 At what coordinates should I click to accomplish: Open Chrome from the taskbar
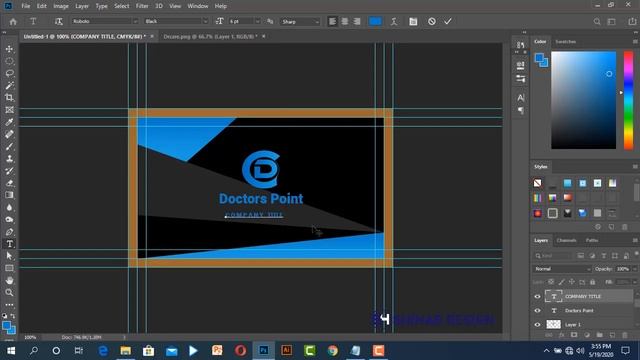(x=333, y=351)
